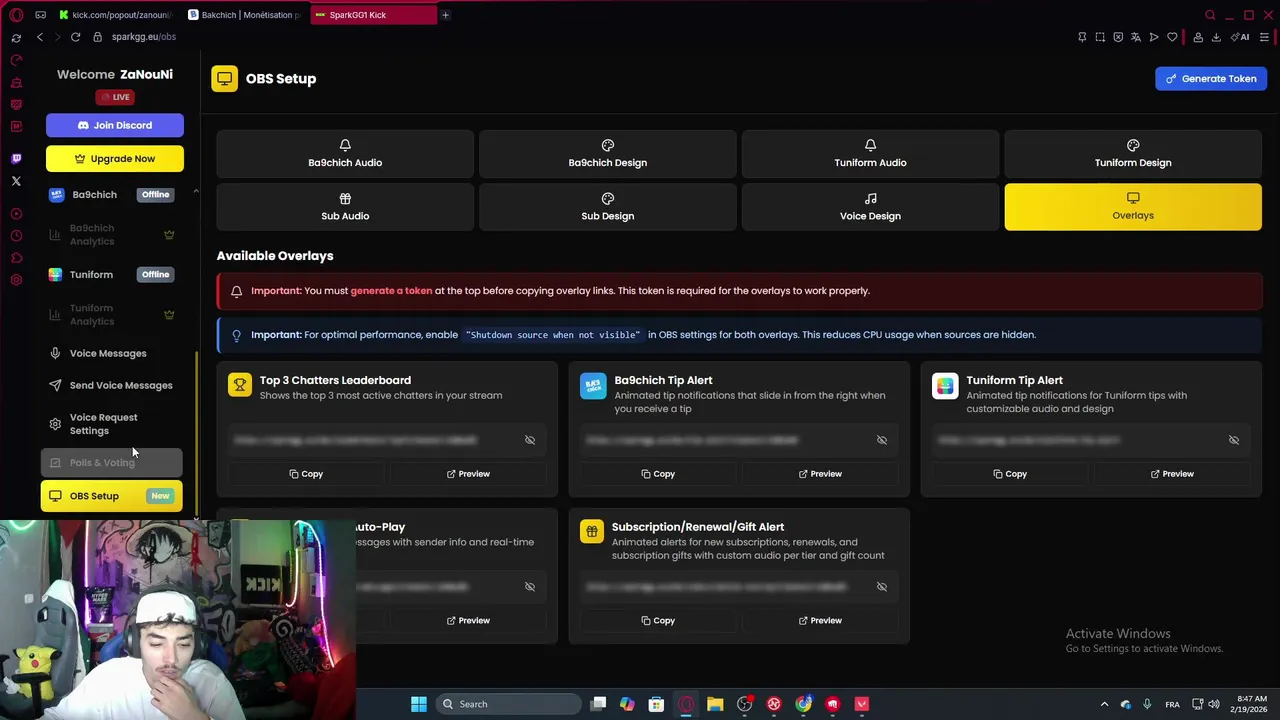Open Microsoft Store from the taskbar
Screen dimensions: 1280x720
[x=656, y=704]
